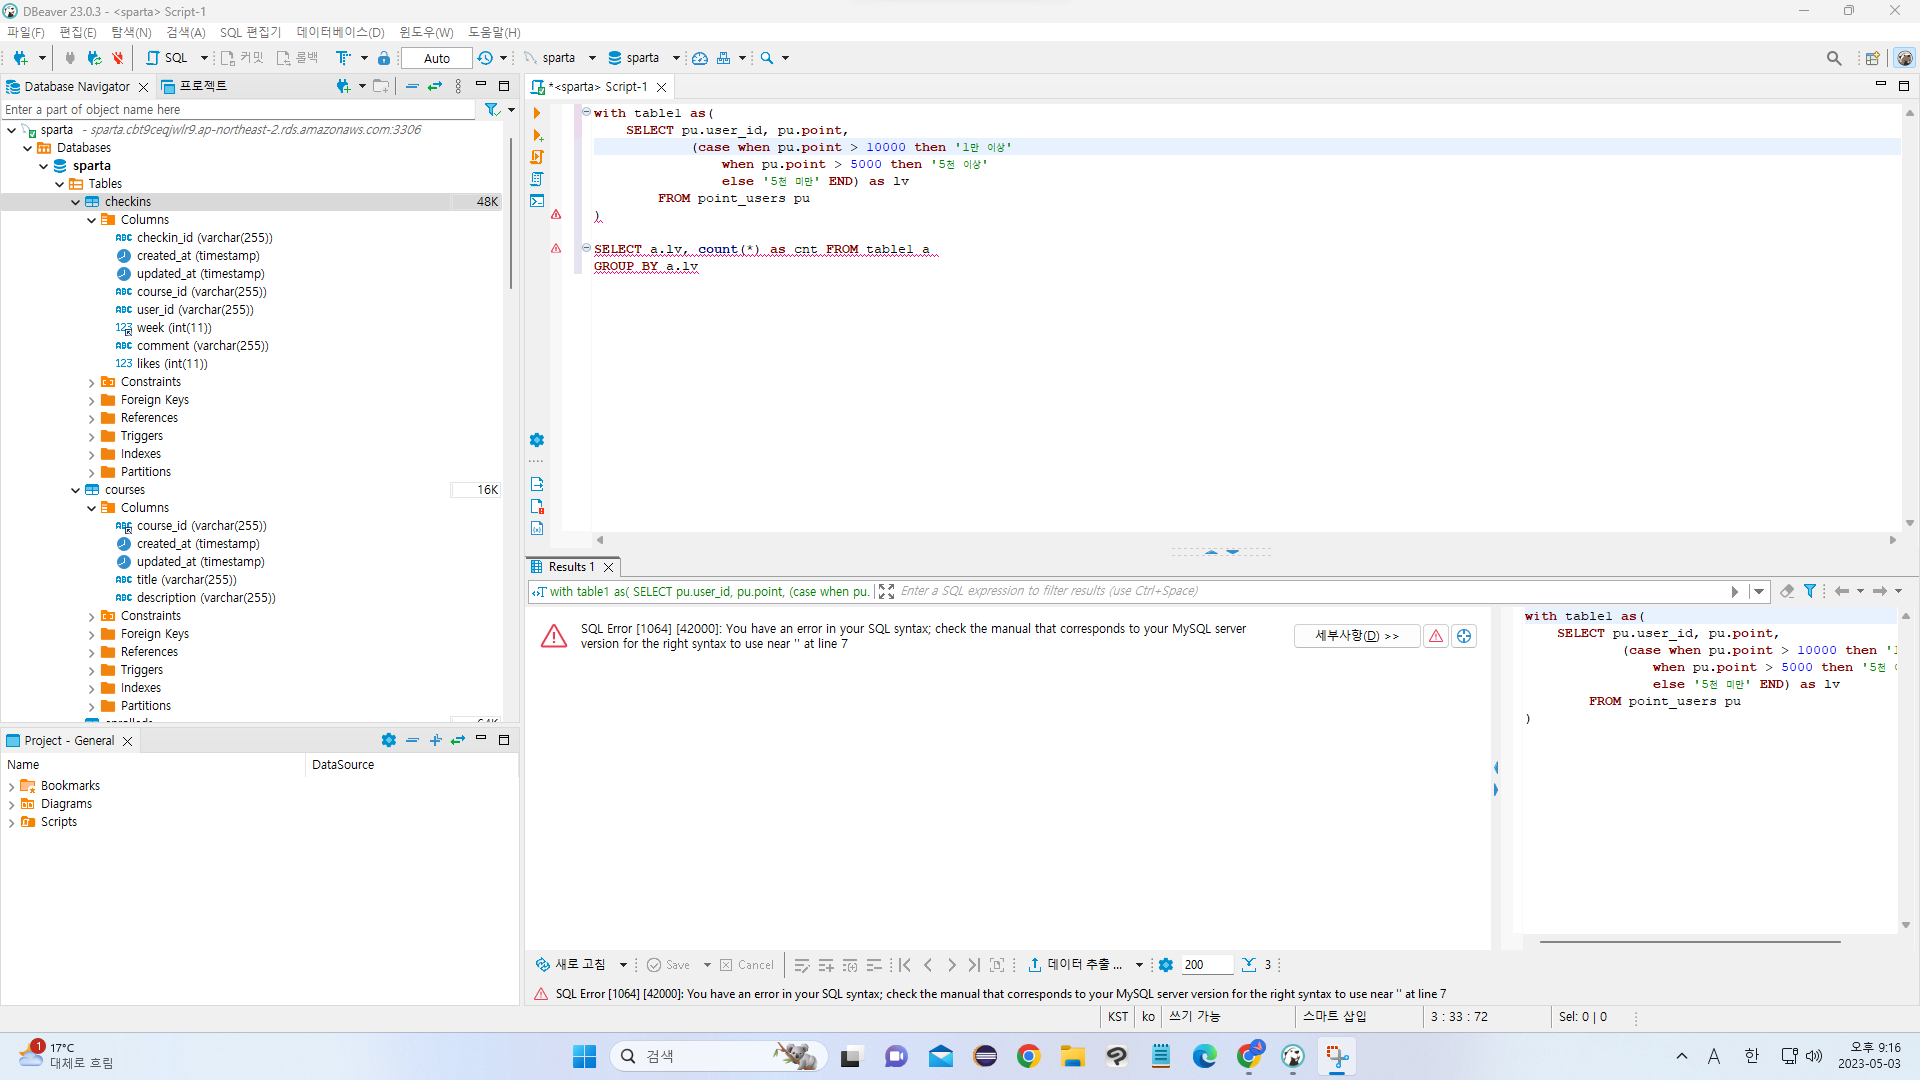1920x1080 pixels.
Task: Click the transaction mode T icon
Action: [343, 58]
